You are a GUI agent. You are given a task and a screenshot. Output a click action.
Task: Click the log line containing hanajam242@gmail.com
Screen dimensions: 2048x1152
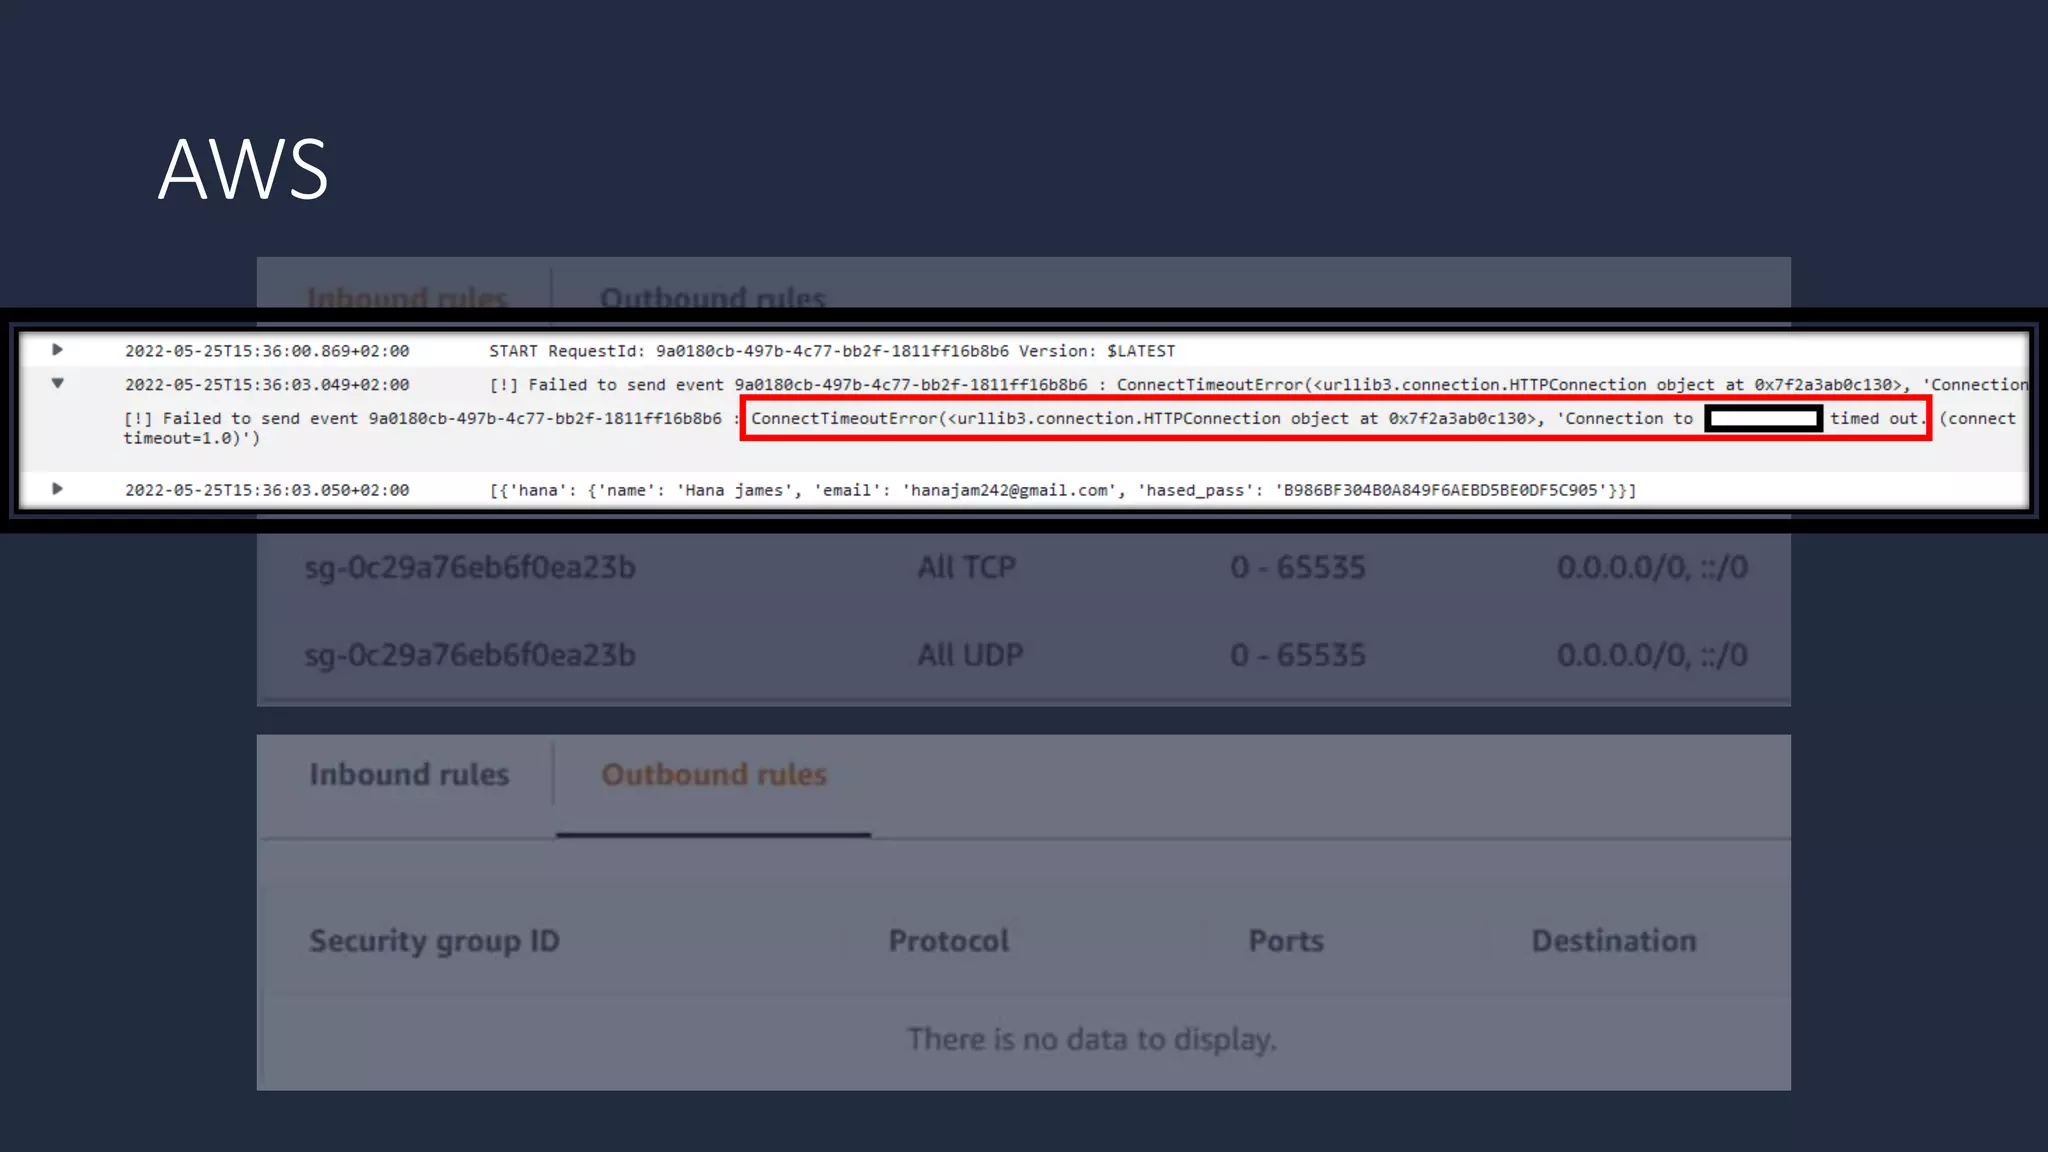coord(1062,490)
